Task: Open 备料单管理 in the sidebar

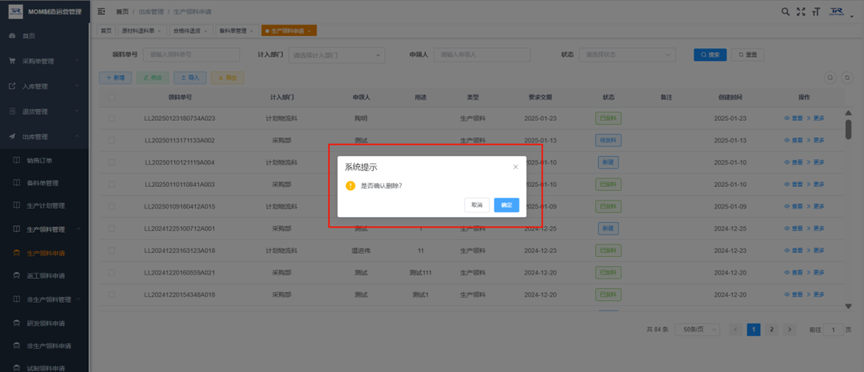Action: tap(42, 183)
